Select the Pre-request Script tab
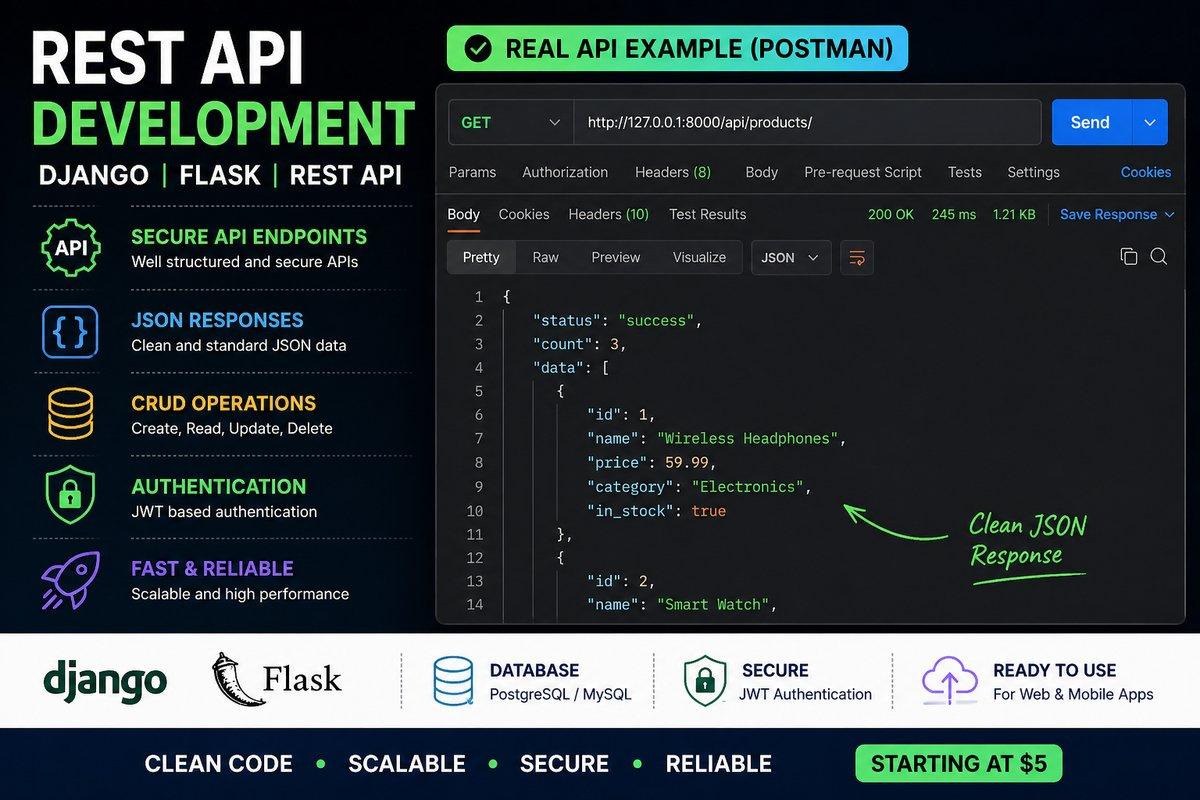 [863, 172]
